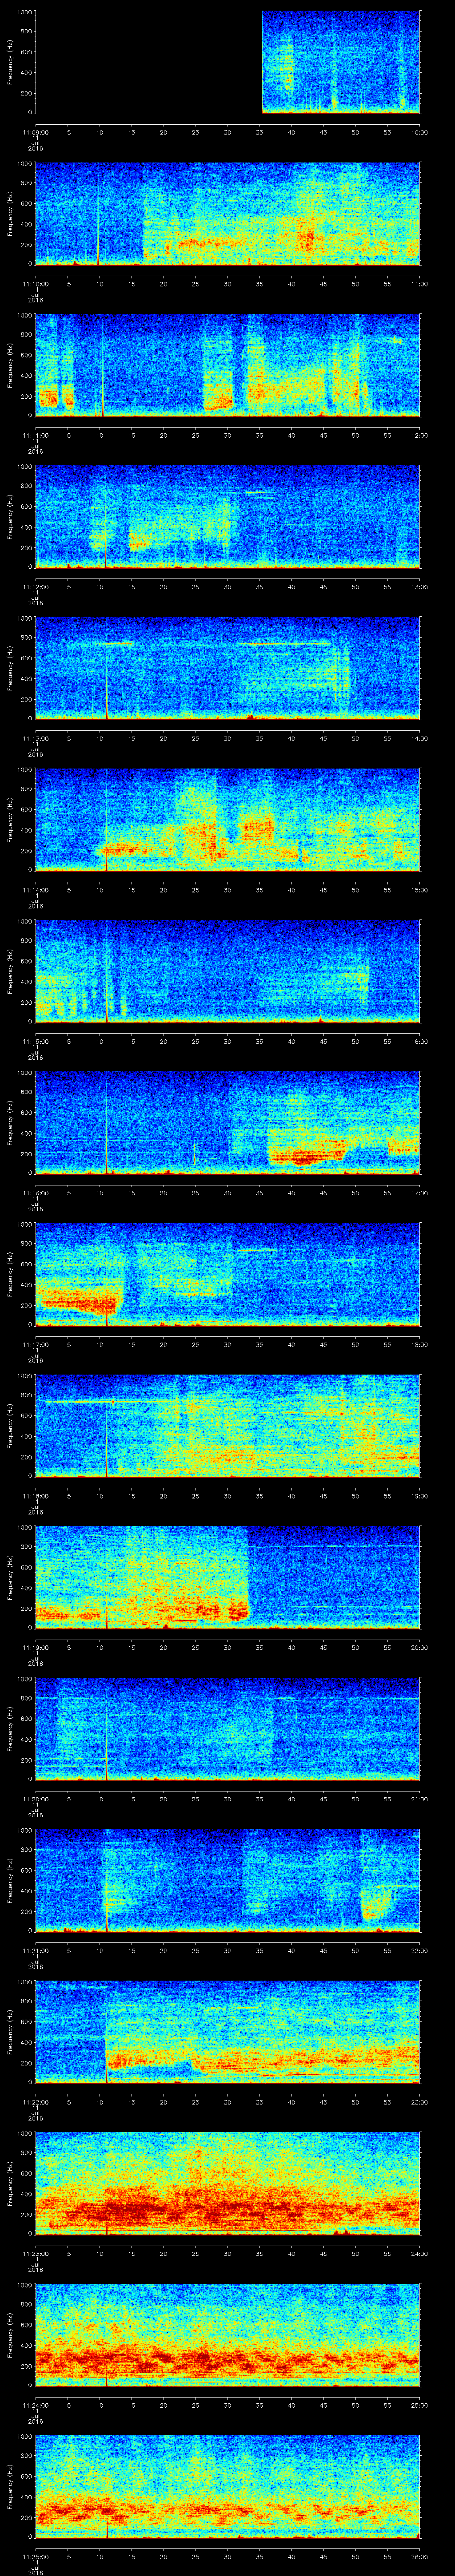The width and height of the screenshot is (455, 2576).
Task: Click the 16:00 axis end label
Action: pyautogui.click(x=420, y=1041)
